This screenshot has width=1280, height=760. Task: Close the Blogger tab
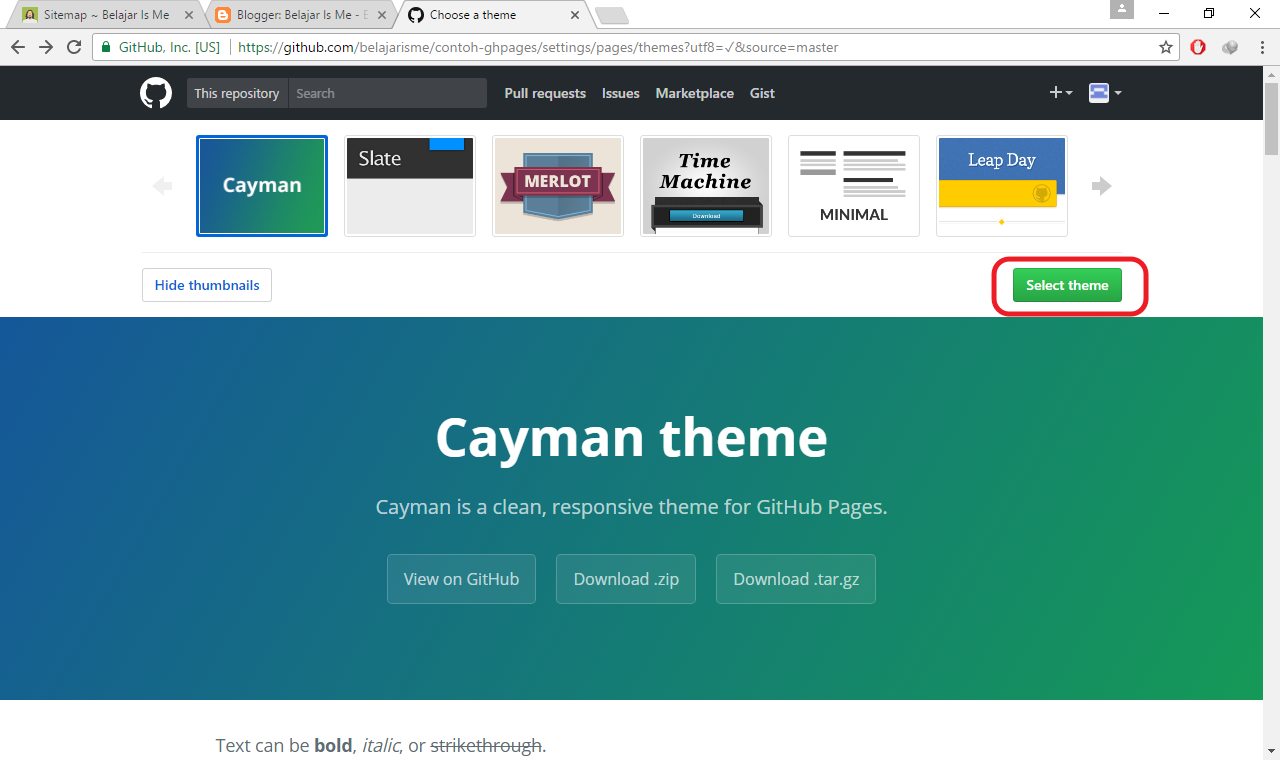(x=382, y=15)
